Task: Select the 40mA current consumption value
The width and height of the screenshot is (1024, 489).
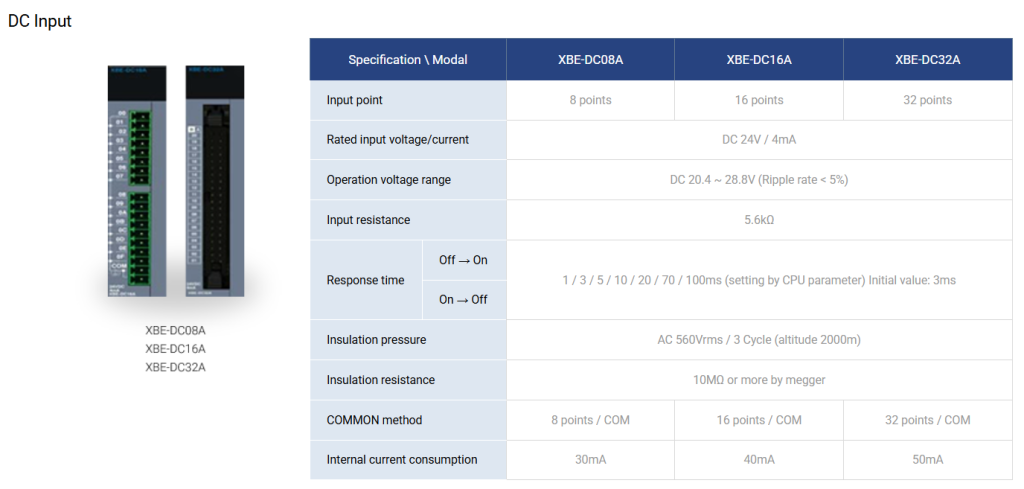Action: [758, 460]
